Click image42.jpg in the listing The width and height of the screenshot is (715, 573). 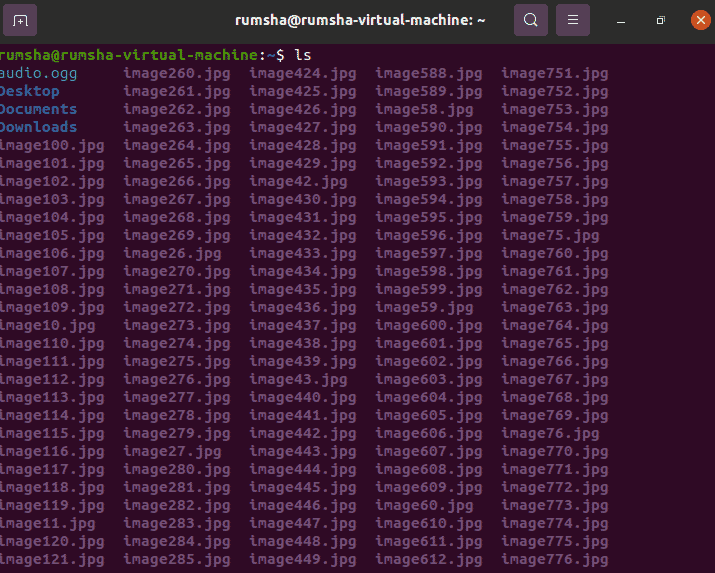298,182
